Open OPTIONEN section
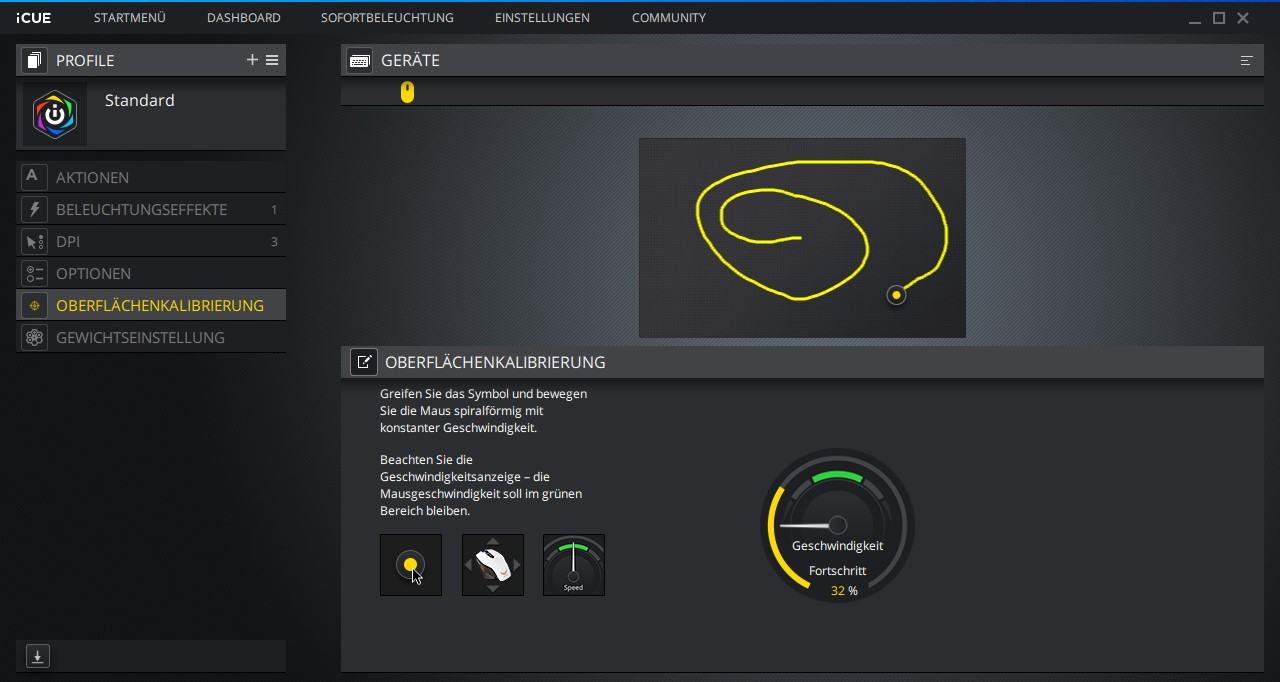This screenshot has height=682, width=1280. [x=151, y=273]
